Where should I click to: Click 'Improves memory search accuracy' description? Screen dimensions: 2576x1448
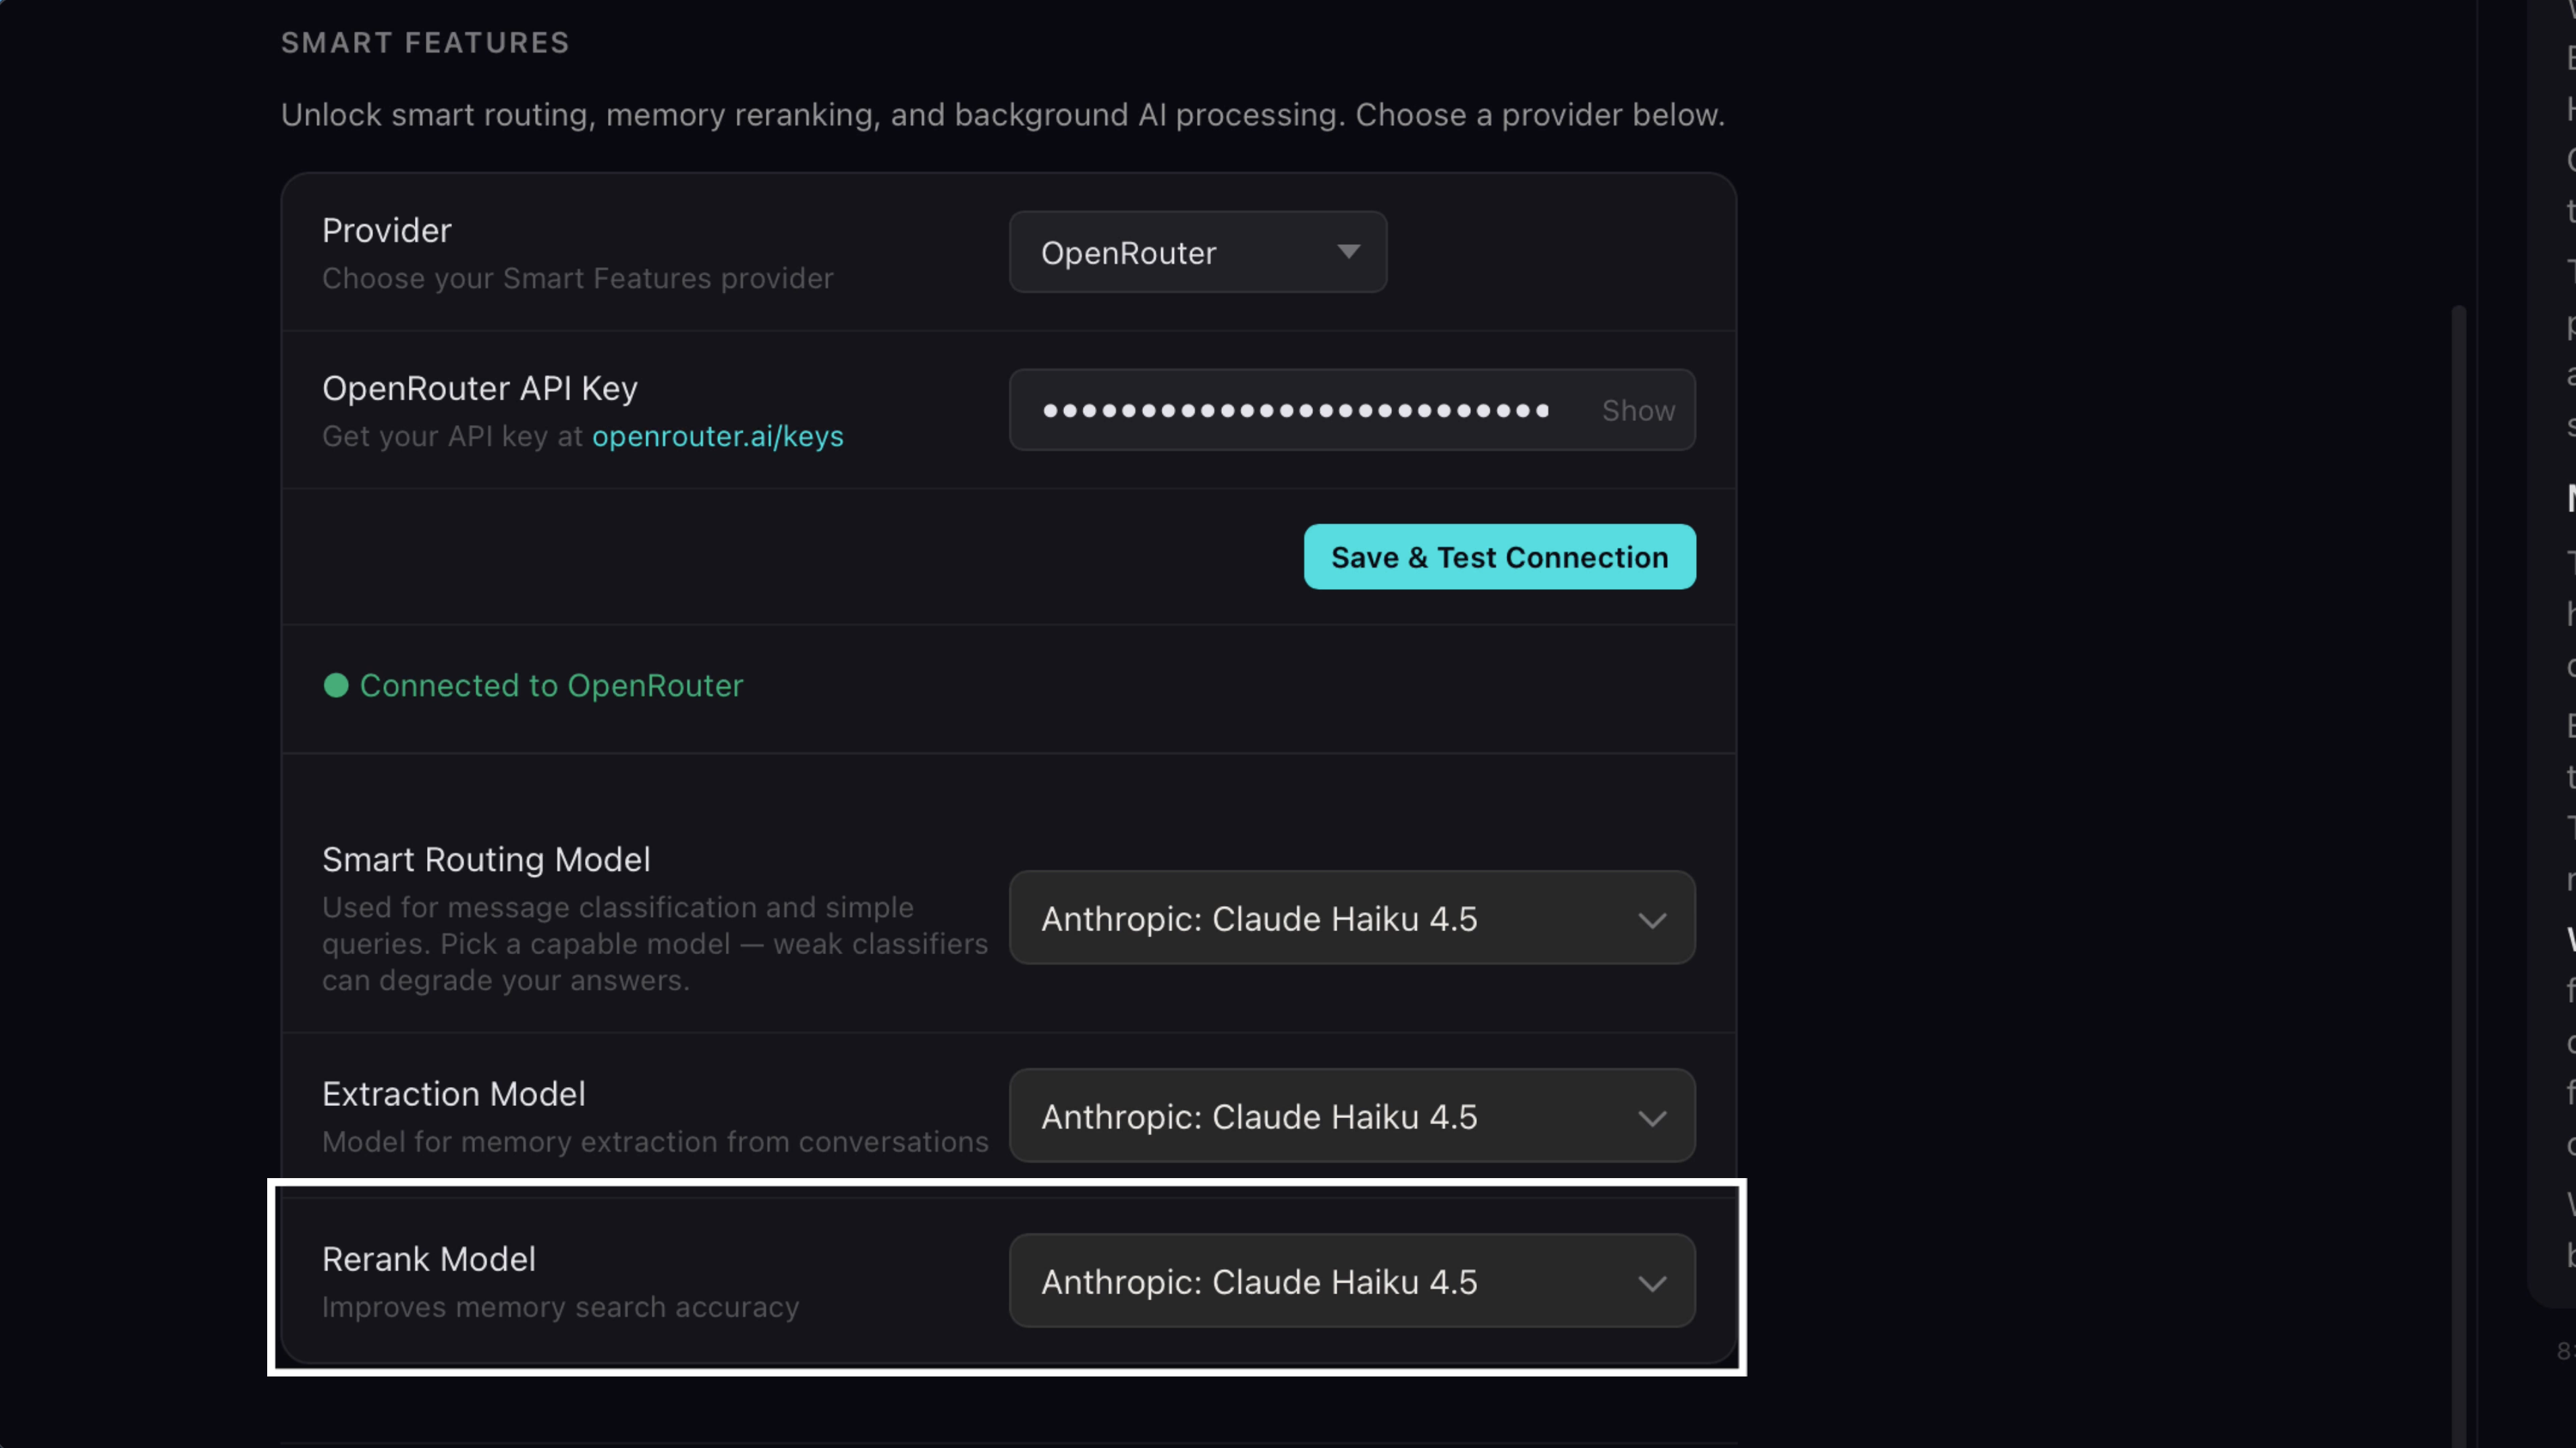[561, 1307]
